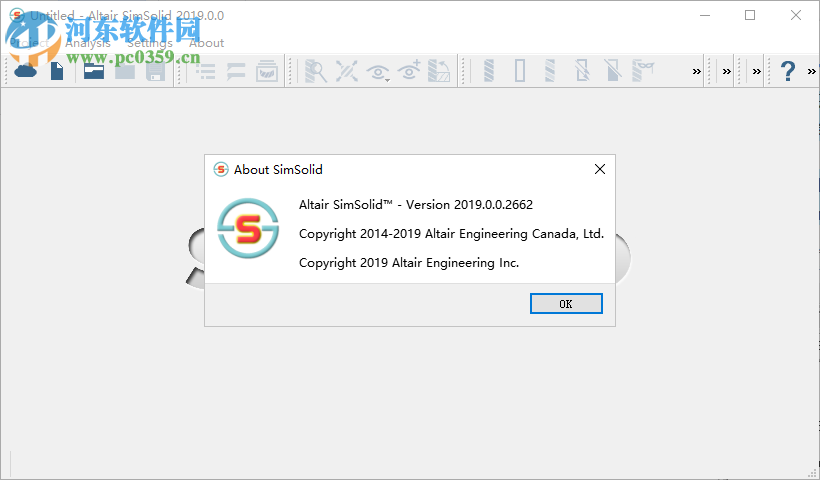820x480 pixels.
Task: Click the hatched part with curved arrow icon
Action: click(439, 71)
